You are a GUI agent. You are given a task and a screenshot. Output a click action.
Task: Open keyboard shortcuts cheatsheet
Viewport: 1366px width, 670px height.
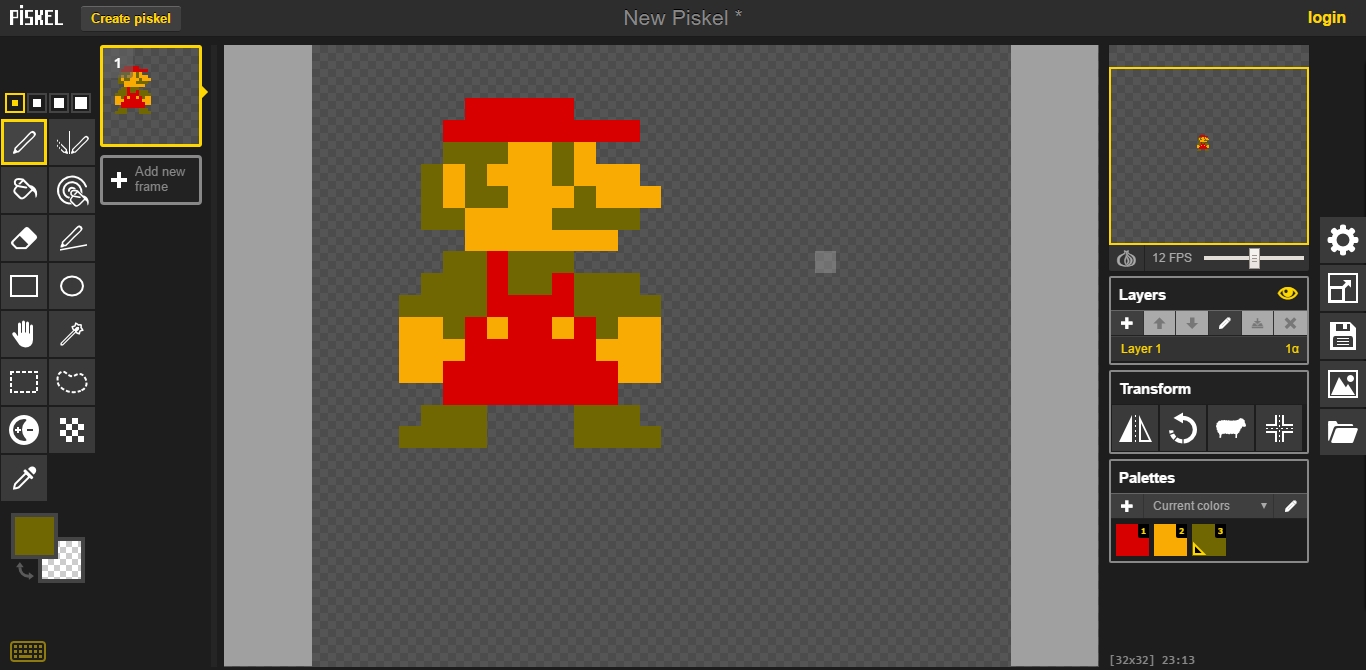click(28, 652)
